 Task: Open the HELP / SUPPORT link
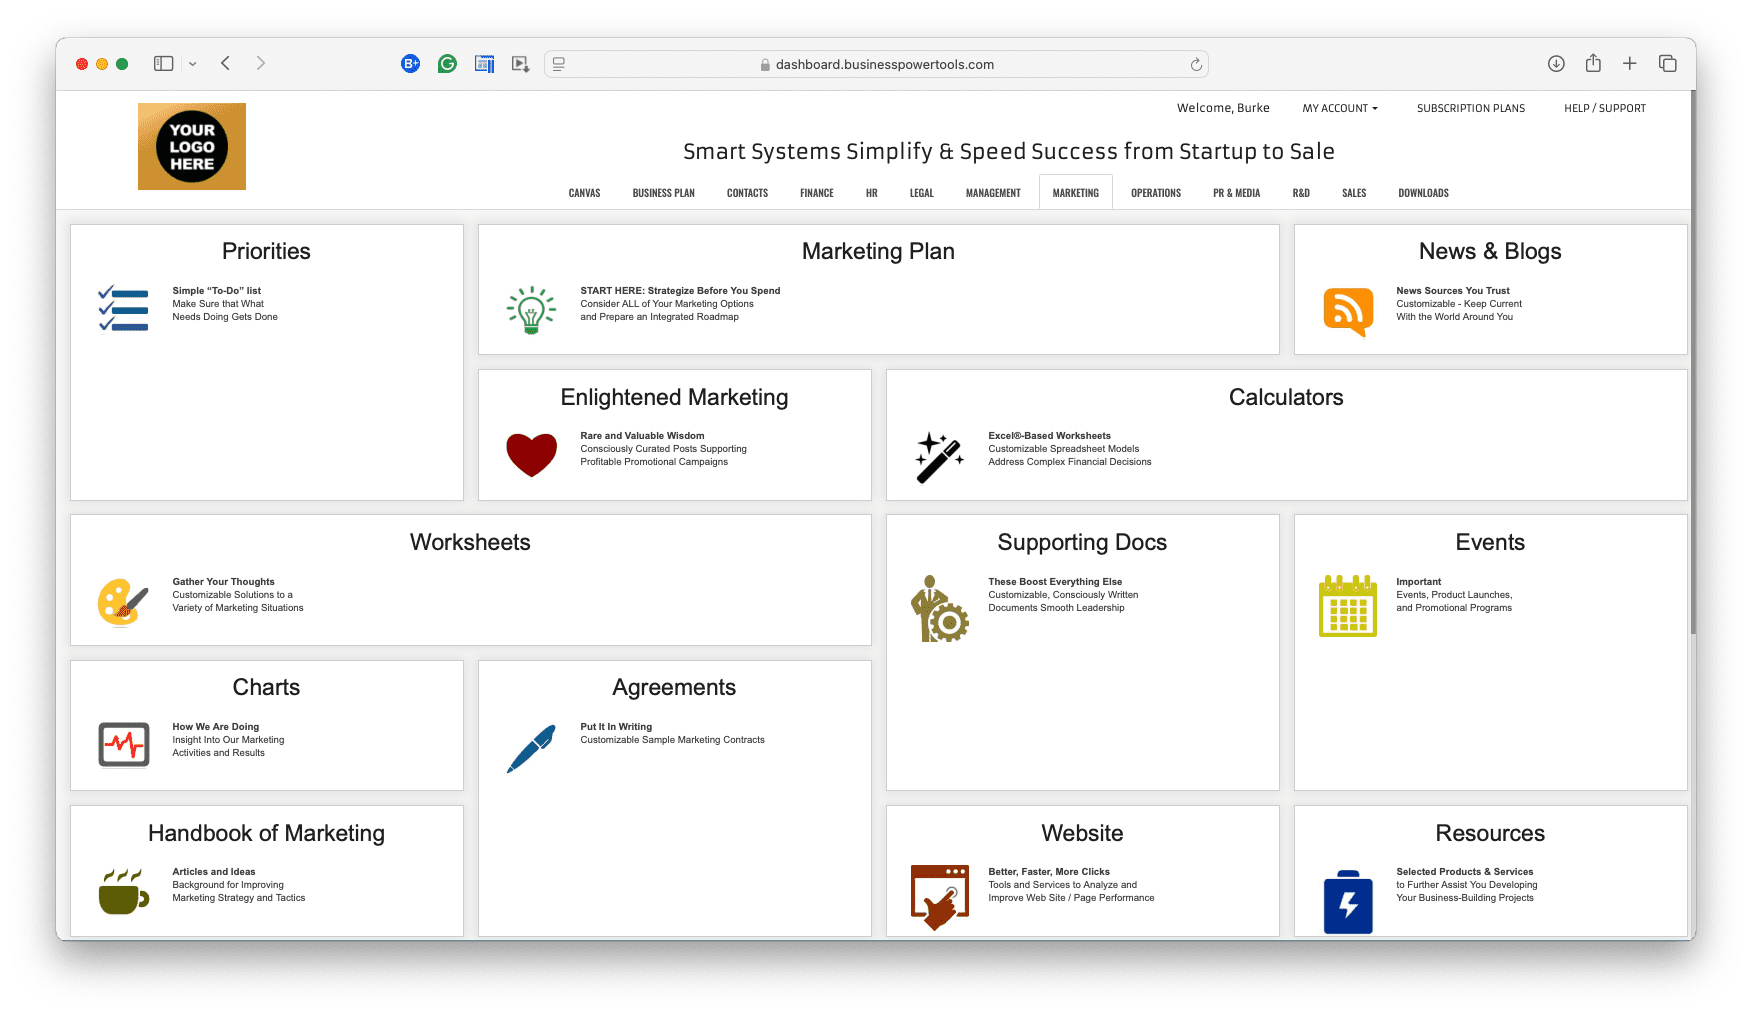point(1604,108)
